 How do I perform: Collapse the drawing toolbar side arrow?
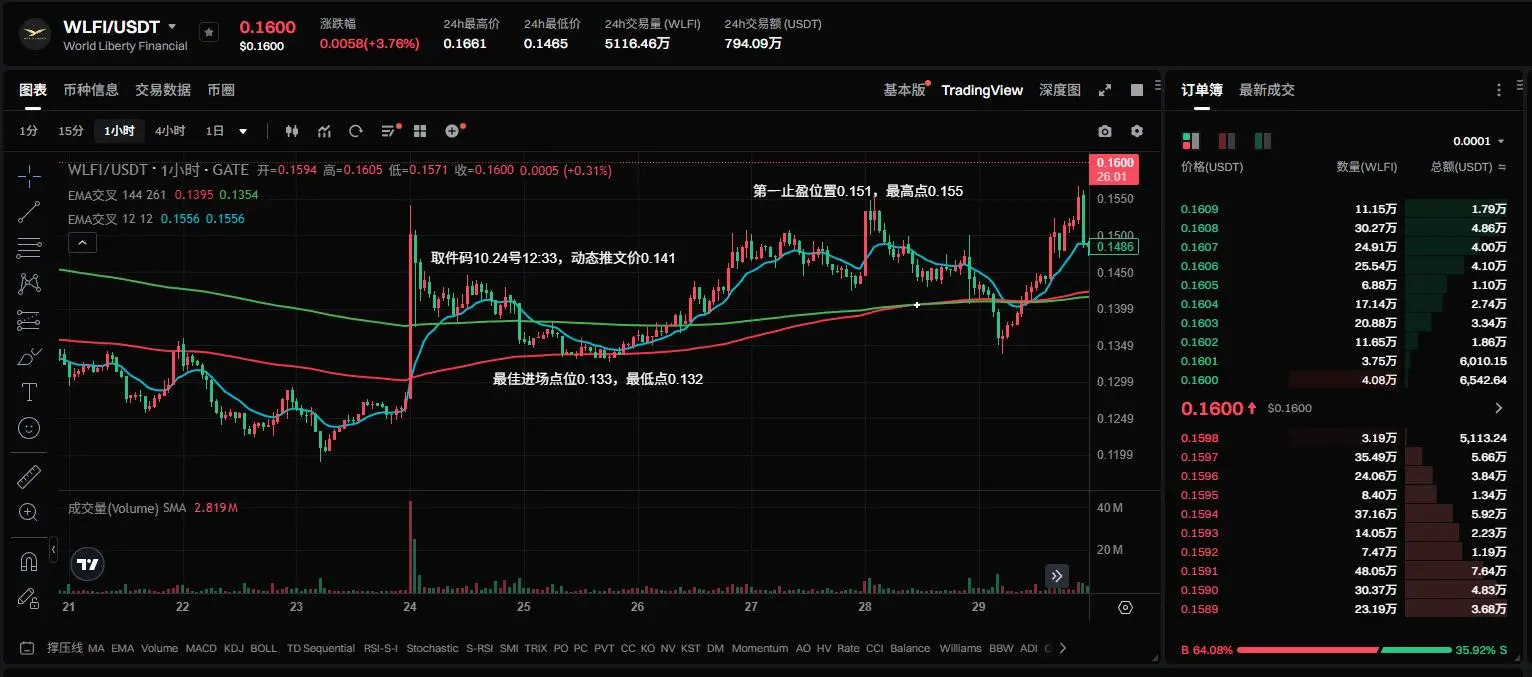(53, 549)
